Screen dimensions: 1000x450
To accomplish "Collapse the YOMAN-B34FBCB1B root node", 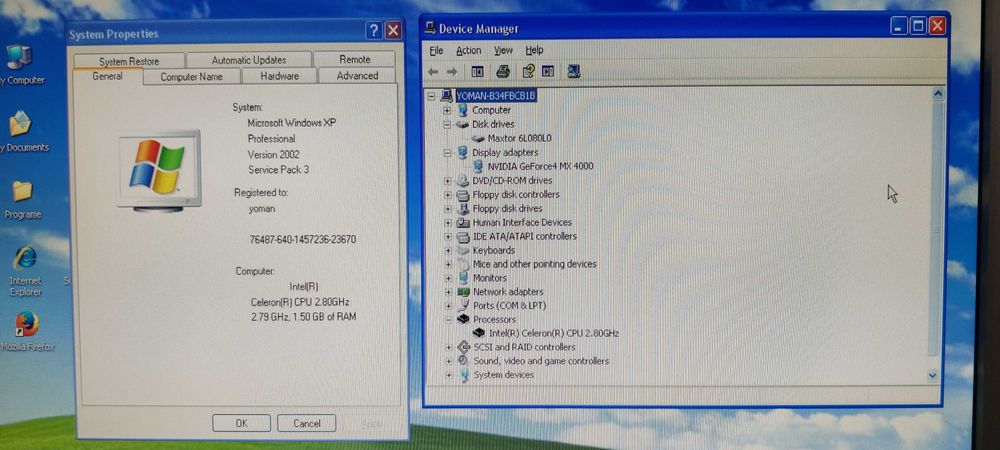I will point(431,96).
